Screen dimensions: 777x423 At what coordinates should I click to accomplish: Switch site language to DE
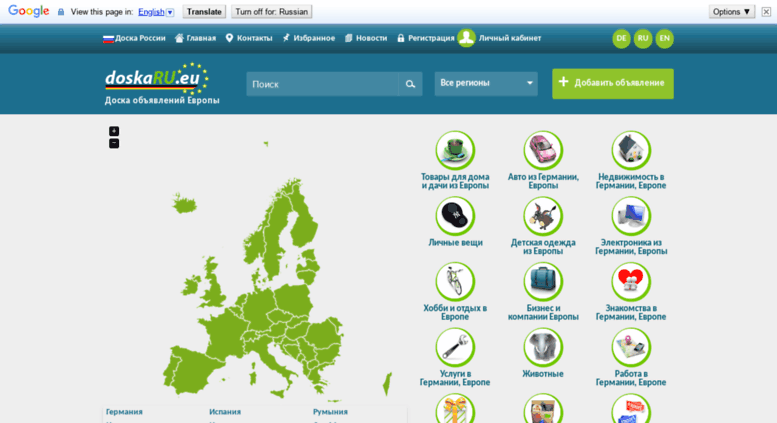point(621,38)
